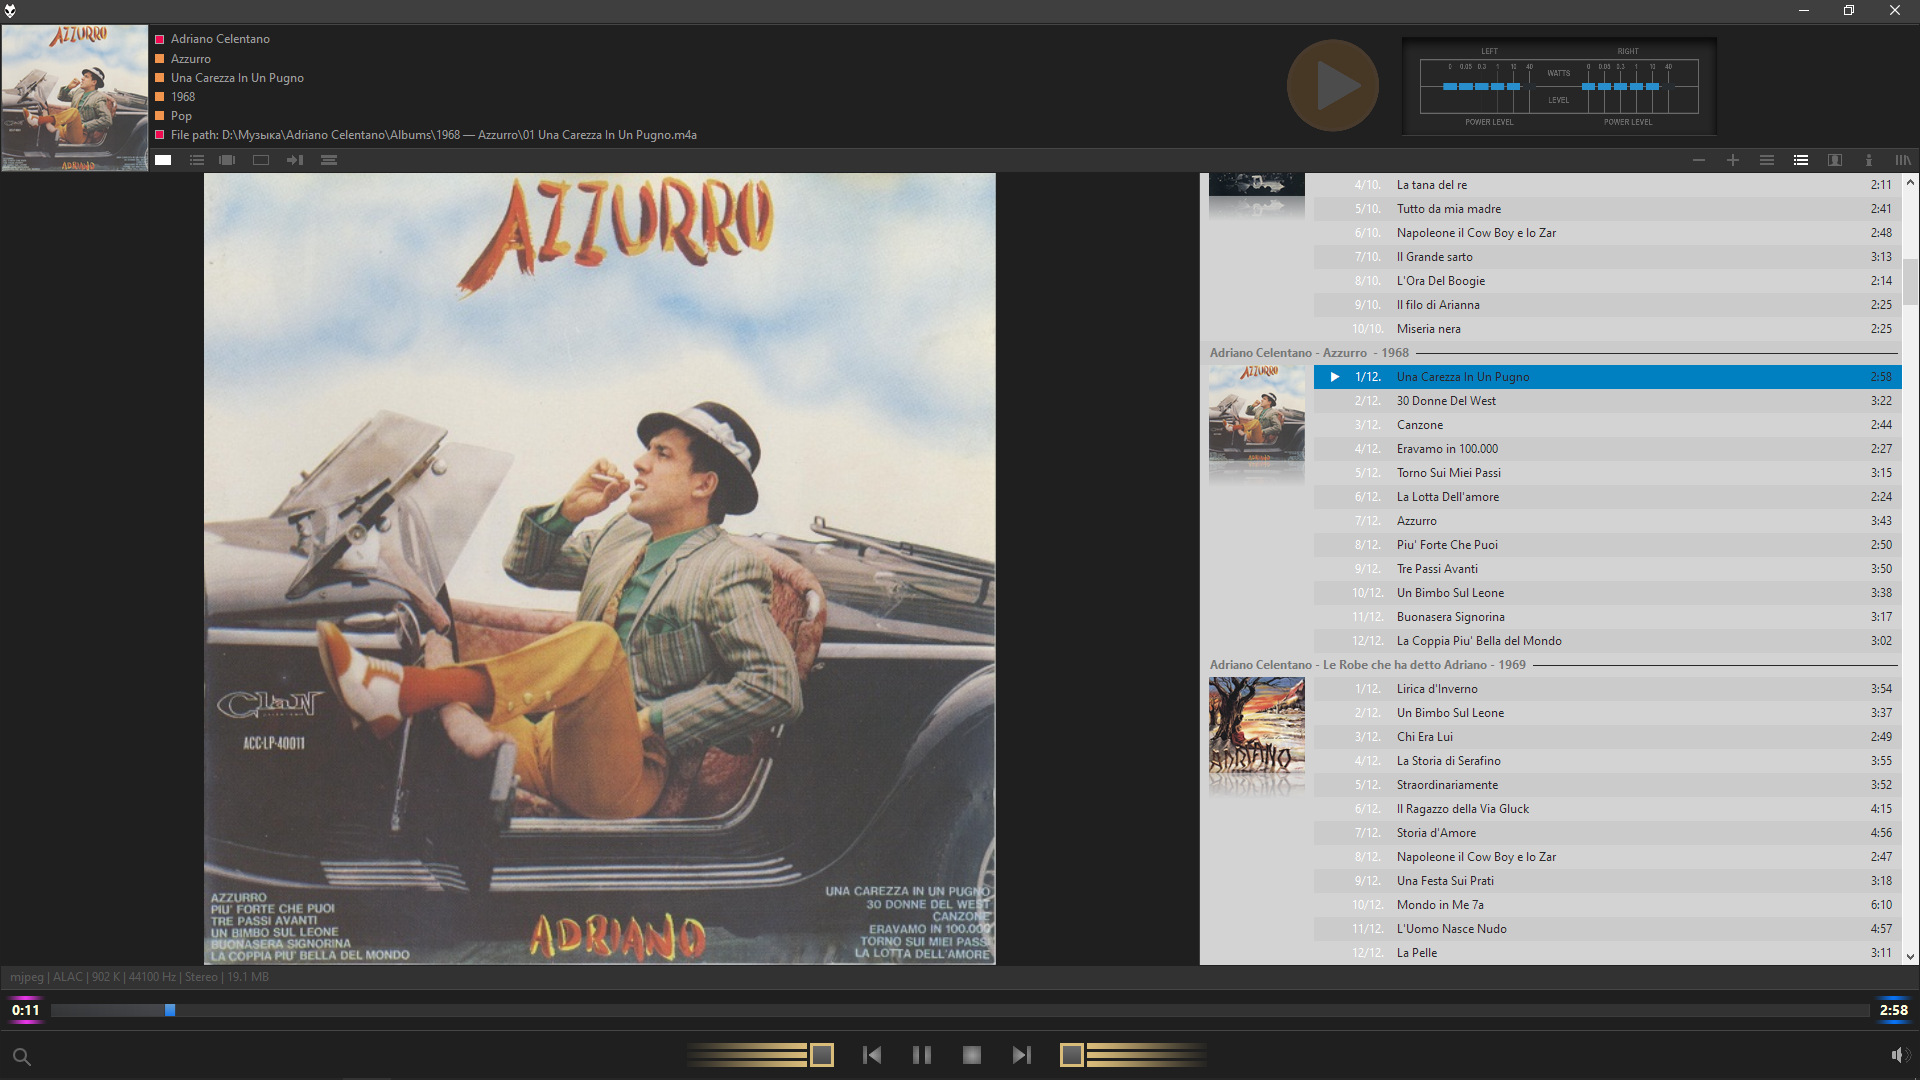Click the arrow-to-bar panel icon
1920x1080 pixels.
point(295,160)
